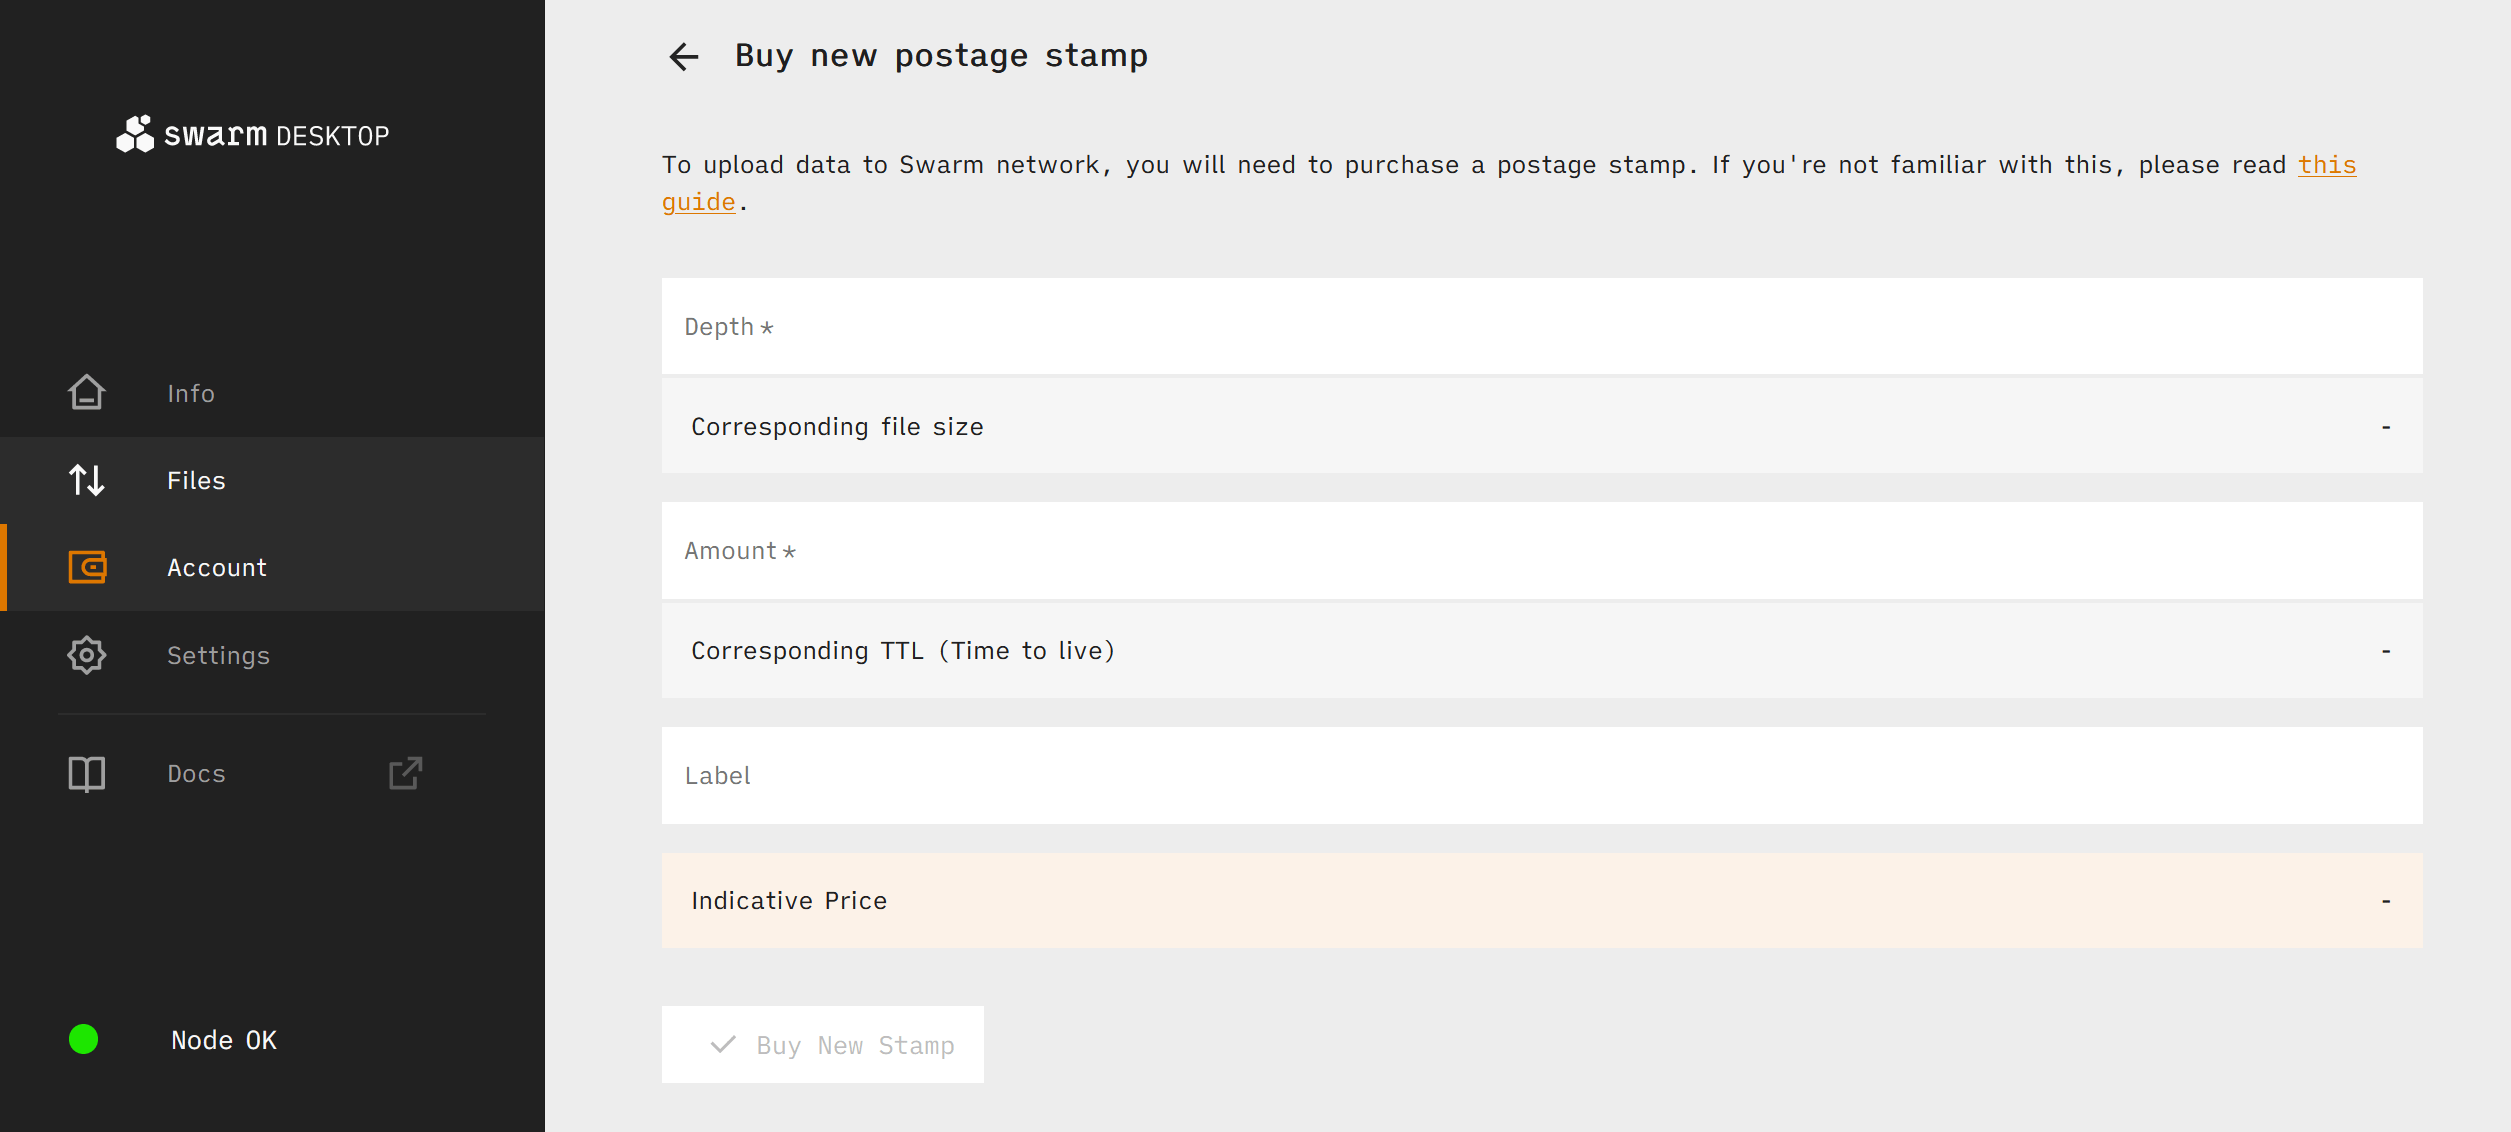Click the Account wallet icon
Viewport: 2511px width, 1132px height.
pos(87,567)
